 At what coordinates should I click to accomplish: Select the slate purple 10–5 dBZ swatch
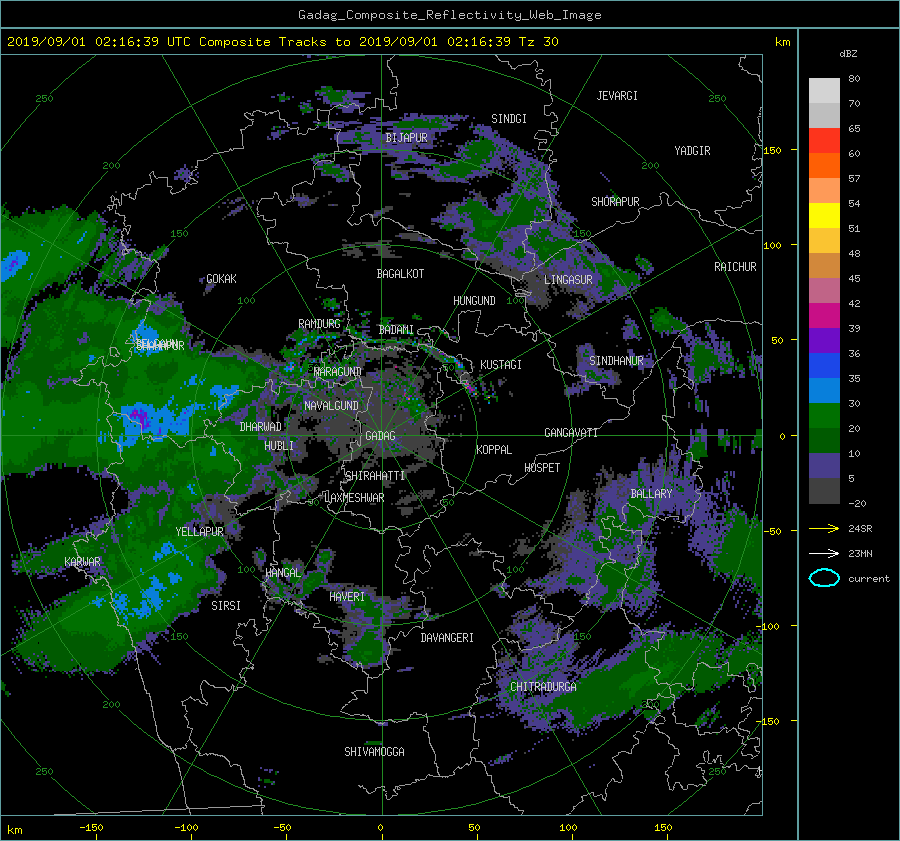pyautogui.click(x=824, y=466)
